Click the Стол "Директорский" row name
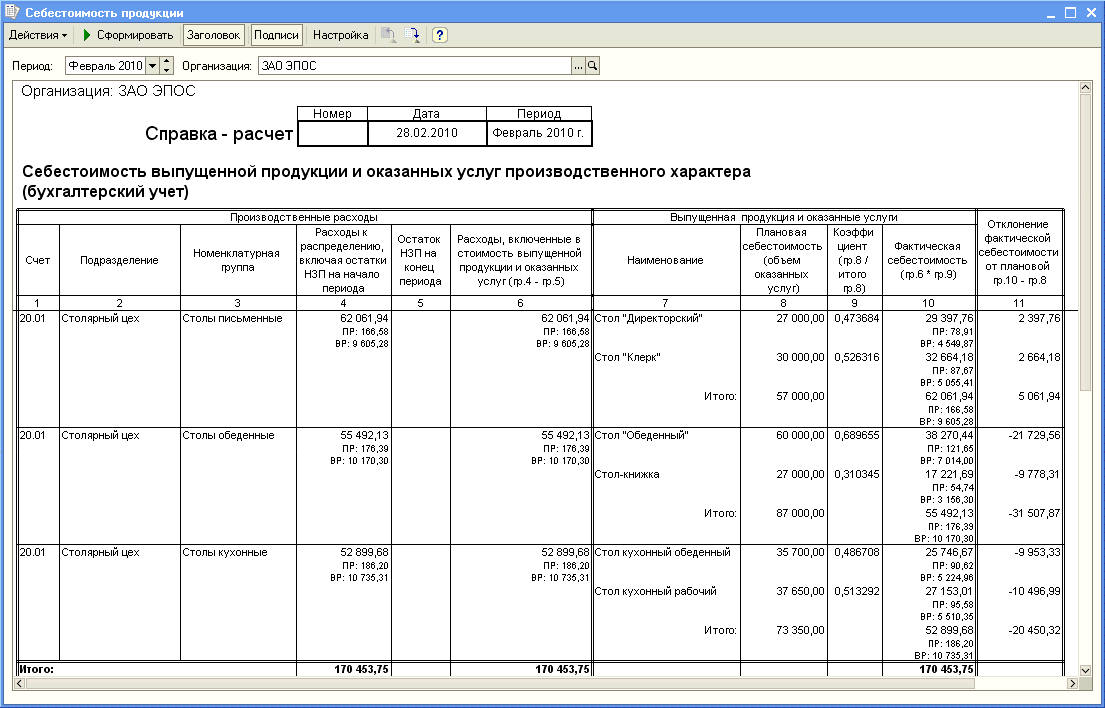1105x708 pixels. click(x=648, y=318)
